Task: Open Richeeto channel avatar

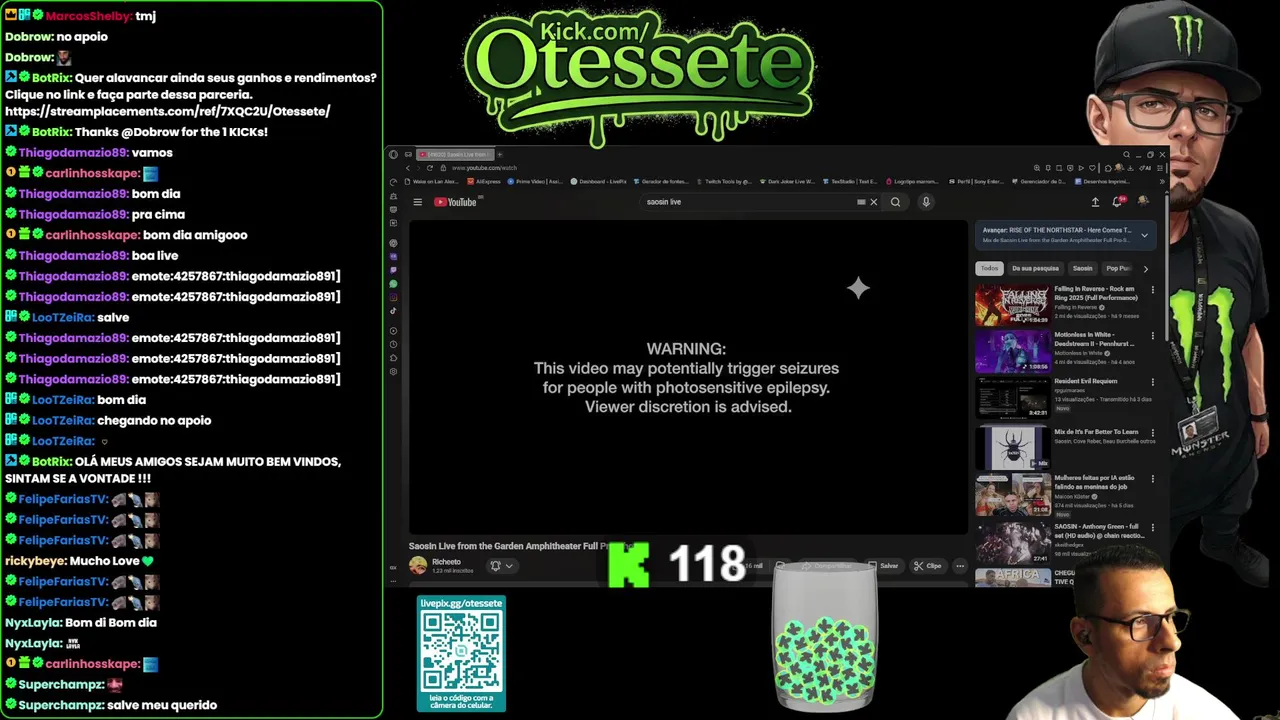Action: point(418,565)
